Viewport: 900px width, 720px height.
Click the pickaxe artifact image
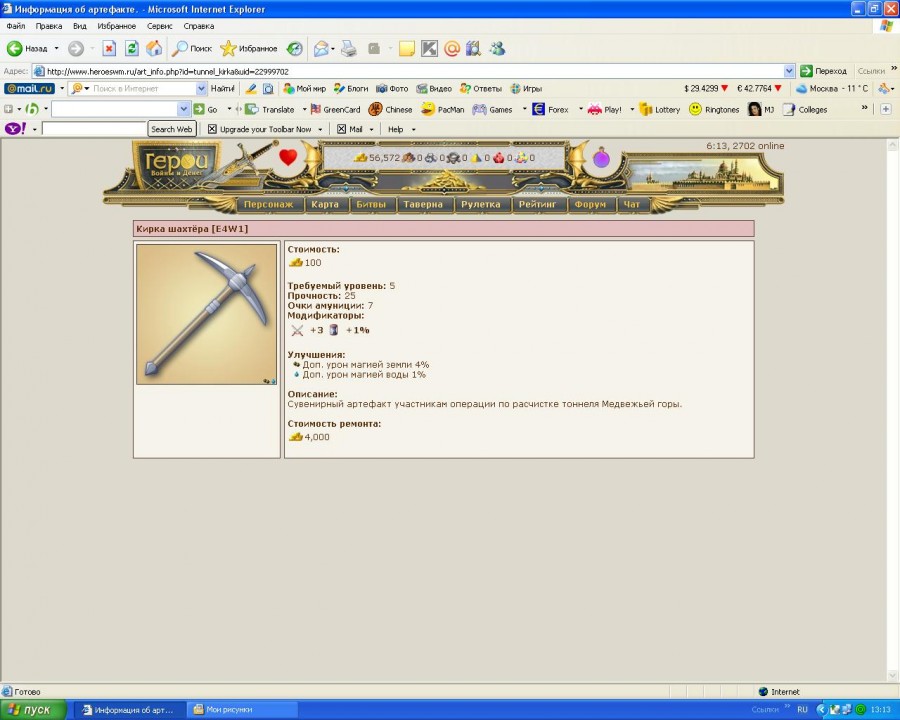[207, 314]
